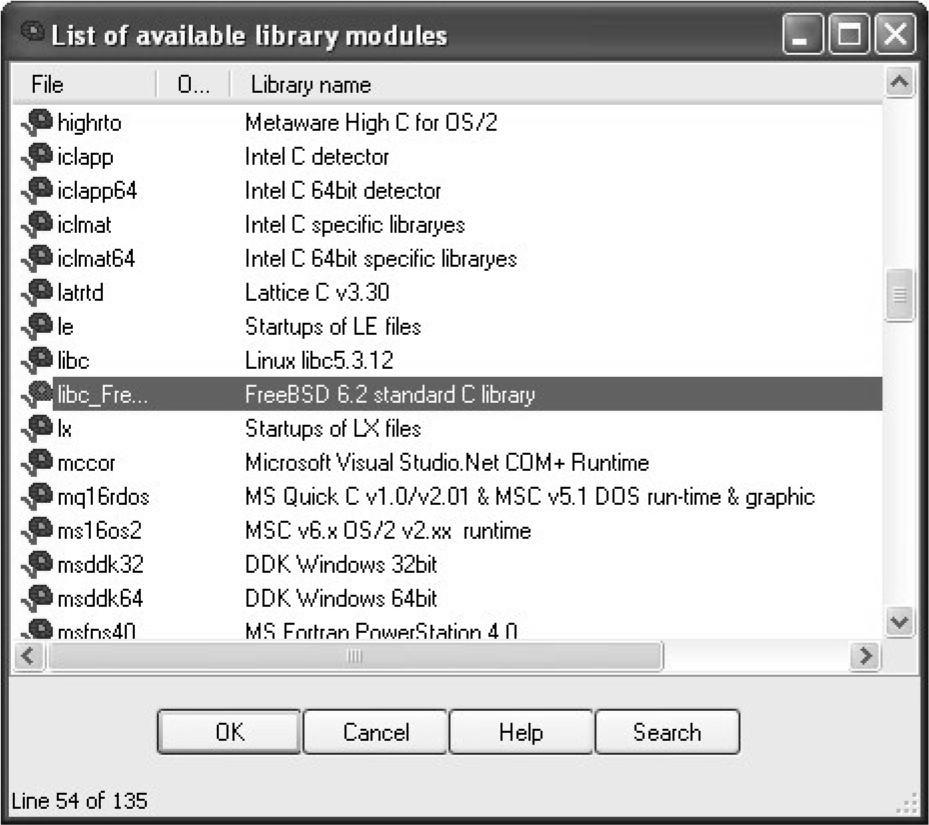Select Intel C 64bit specific libraryes
The height and width of the screenshot is (825, 929).
[448, 258]
